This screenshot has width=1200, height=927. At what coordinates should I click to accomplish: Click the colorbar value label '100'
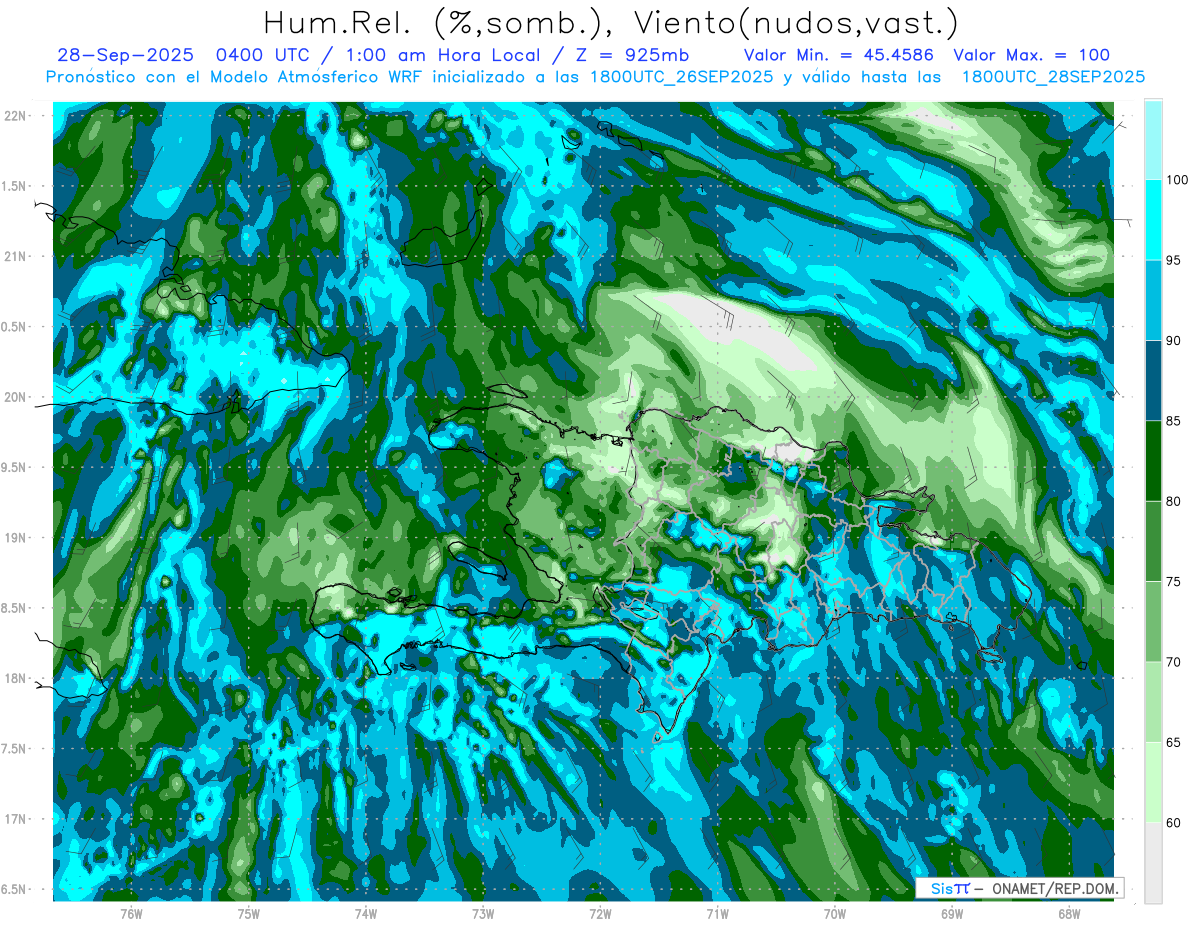click(x=1177, y=180)
